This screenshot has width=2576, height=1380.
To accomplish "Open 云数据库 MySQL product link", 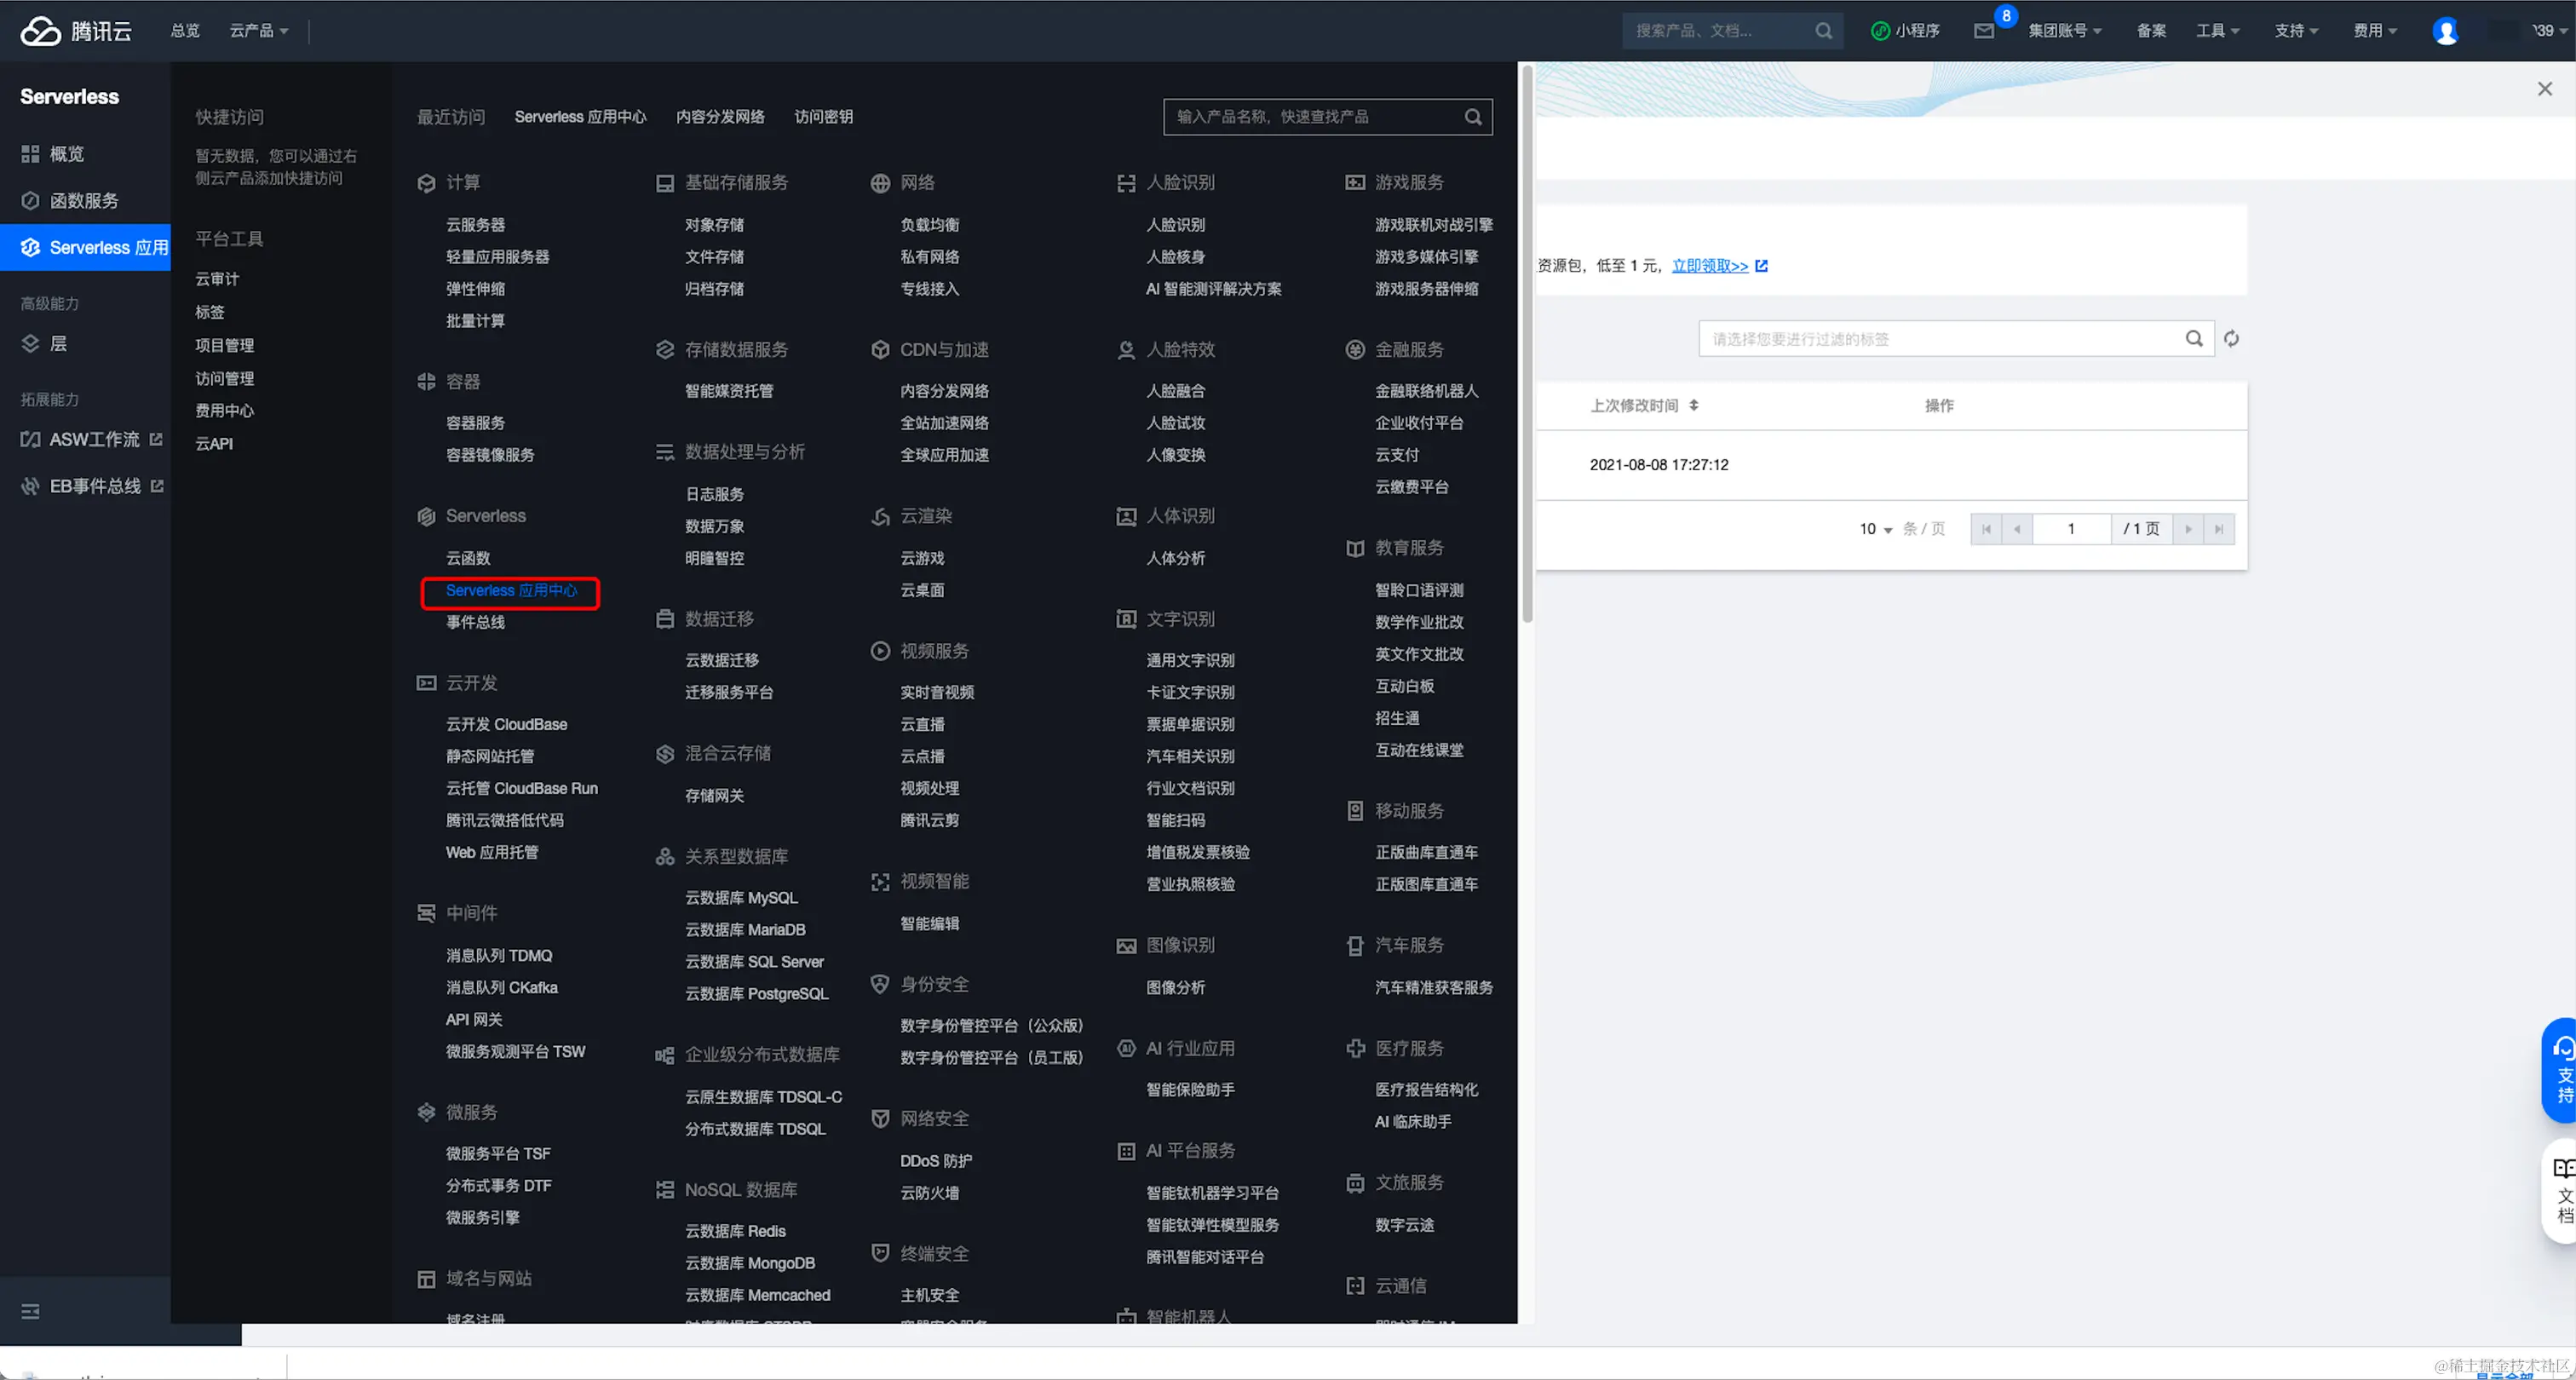I will pos(741,898).
